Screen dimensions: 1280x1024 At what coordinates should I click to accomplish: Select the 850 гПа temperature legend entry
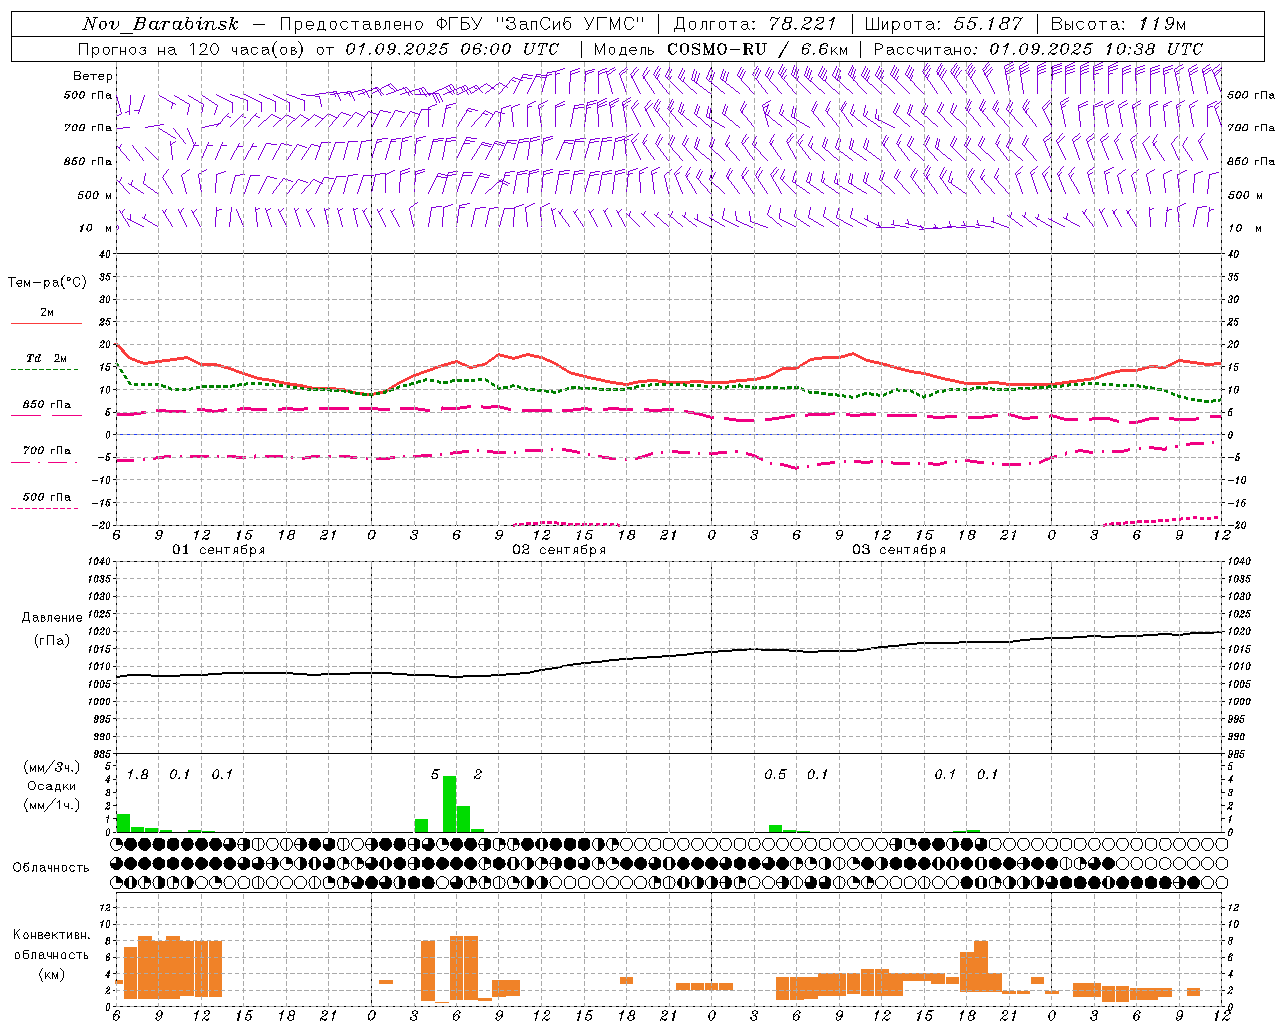[x=46, y=405]
